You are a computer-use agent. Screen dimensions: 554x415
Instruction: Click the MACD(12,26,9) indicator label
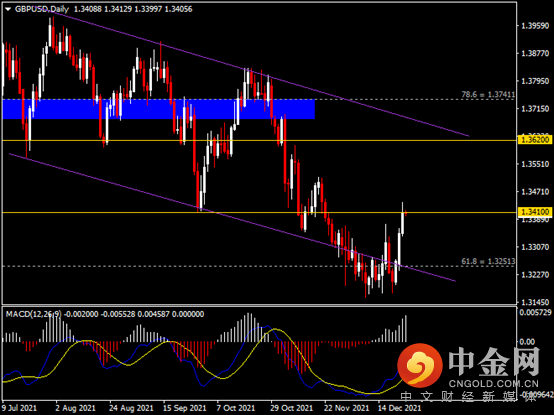click(34, 314)
